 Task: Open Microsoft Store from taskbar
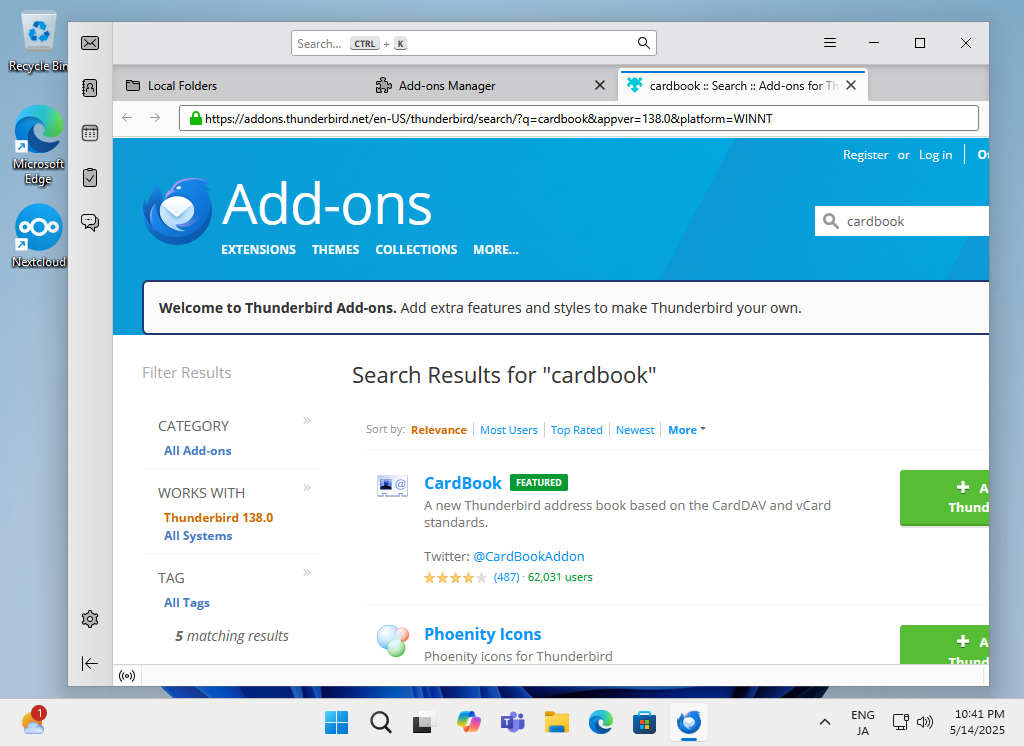pyautogui.click(x=644, y=722)
